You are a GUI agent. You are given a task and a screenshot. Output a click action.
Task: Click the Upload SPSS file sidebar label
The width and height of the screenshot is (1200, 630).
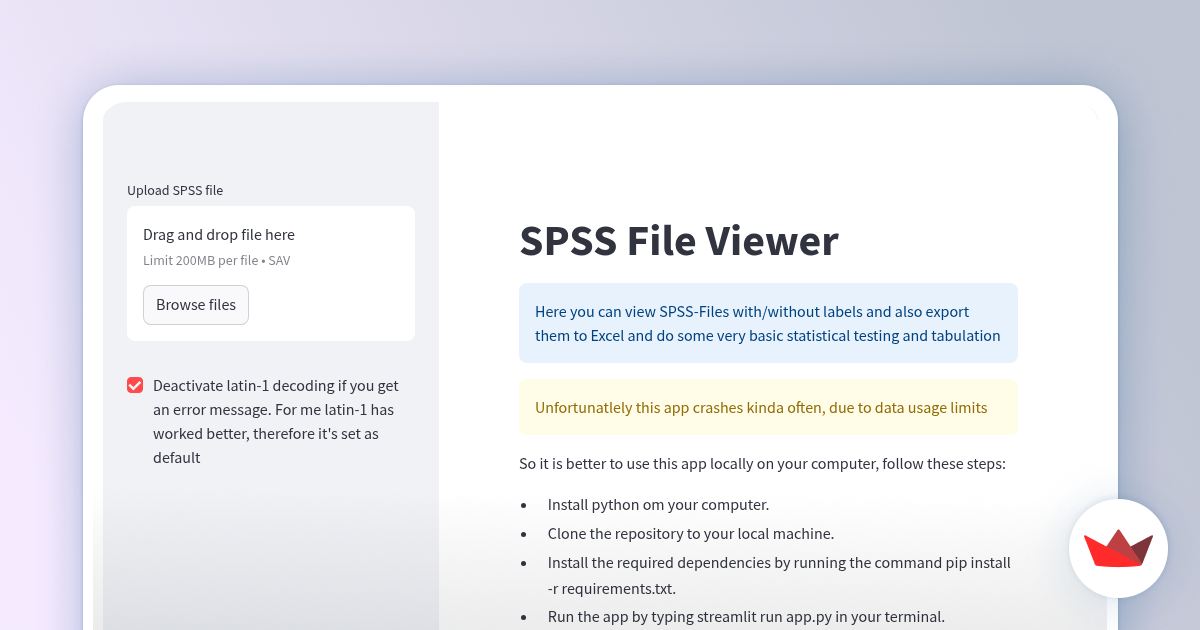(x=175, y=190)
